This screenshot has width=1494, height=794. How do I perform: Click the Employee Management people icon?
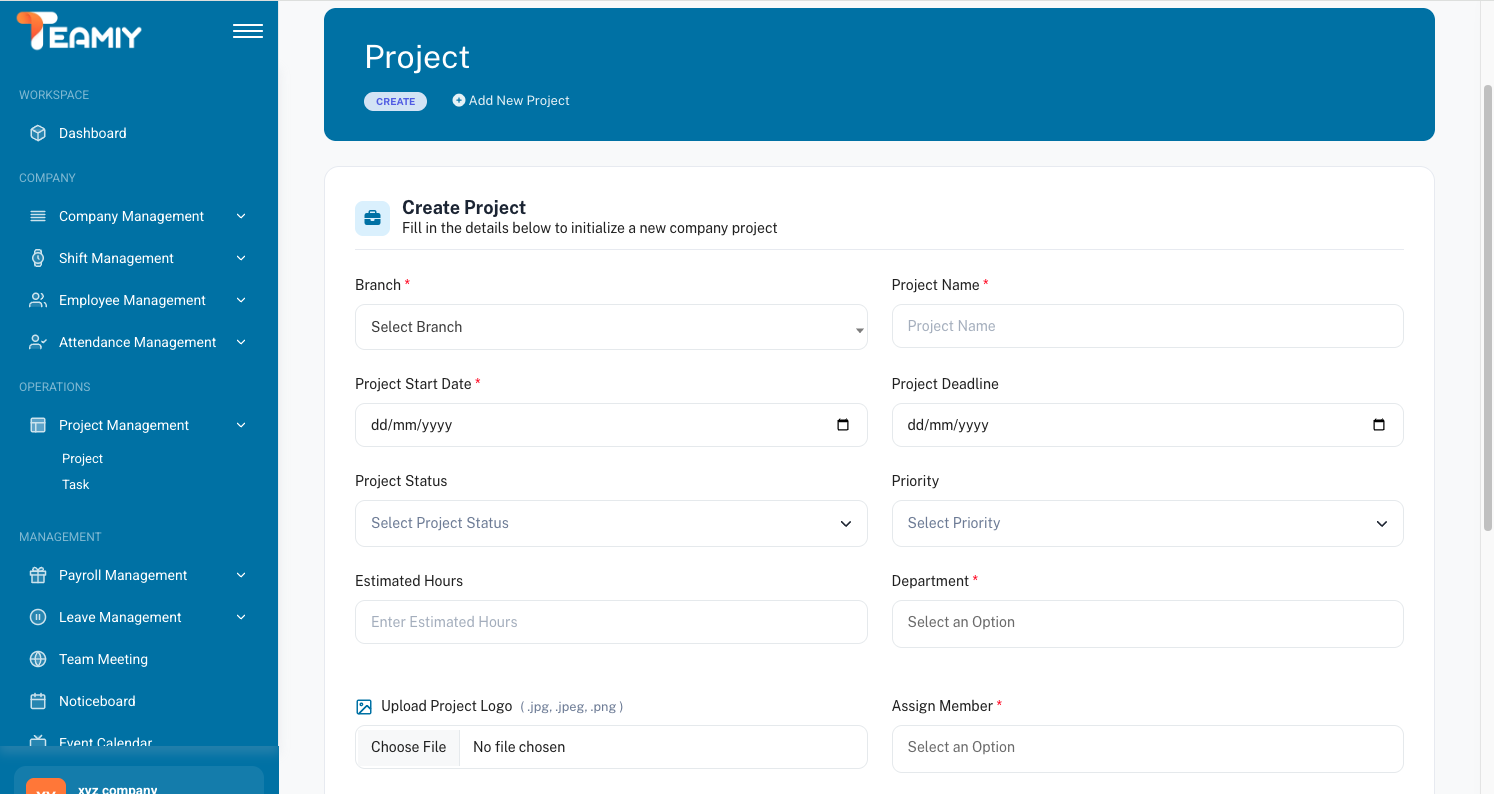point(38,300)
